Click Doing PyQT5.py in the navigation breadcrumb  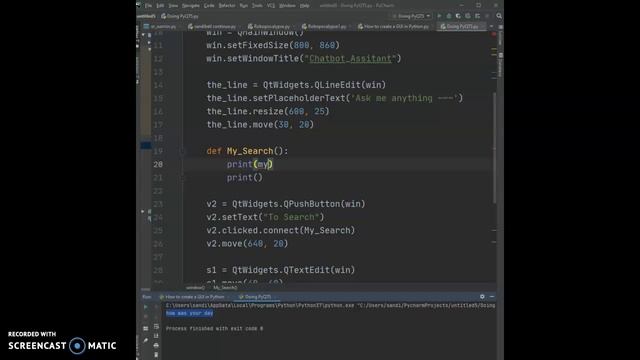point(180,16)
